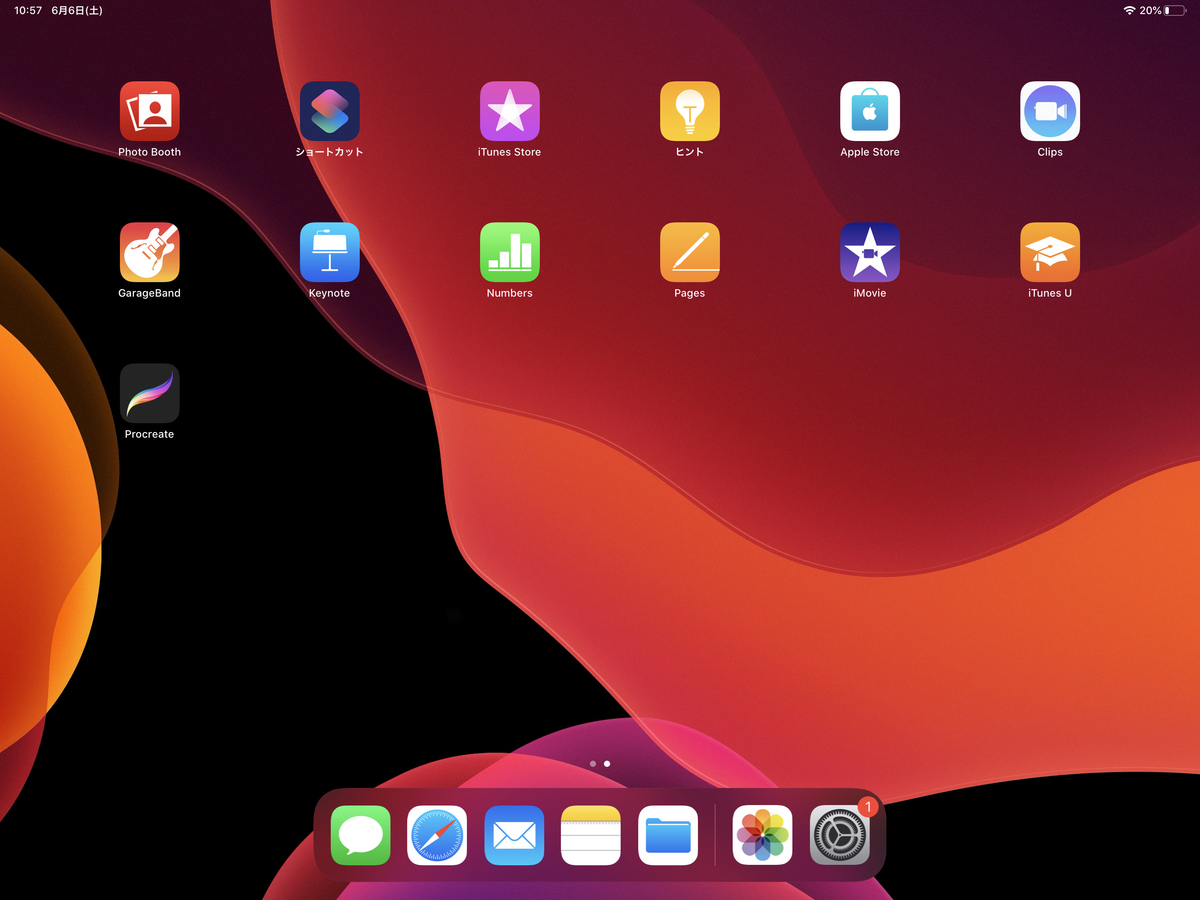Viewport: 1200px width, 900px height.
Task: Open the Tips (ヒント) lightbulb app
Action: [x=690, y=111]
